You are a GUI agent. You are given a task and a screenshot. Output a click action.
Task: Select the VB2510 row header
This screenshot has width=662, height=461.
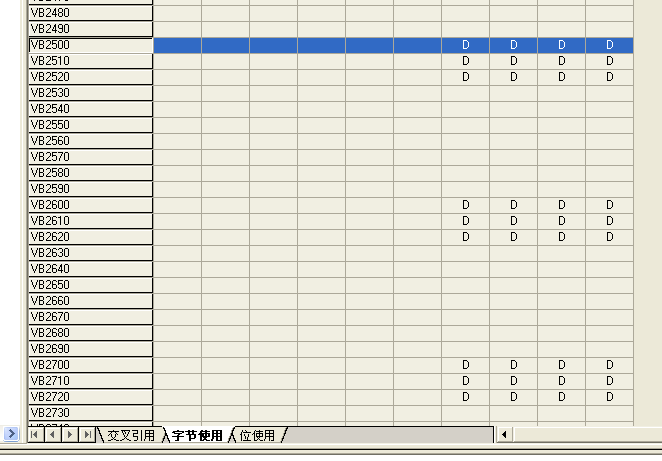pyautogui.click(x=90, y=61)
